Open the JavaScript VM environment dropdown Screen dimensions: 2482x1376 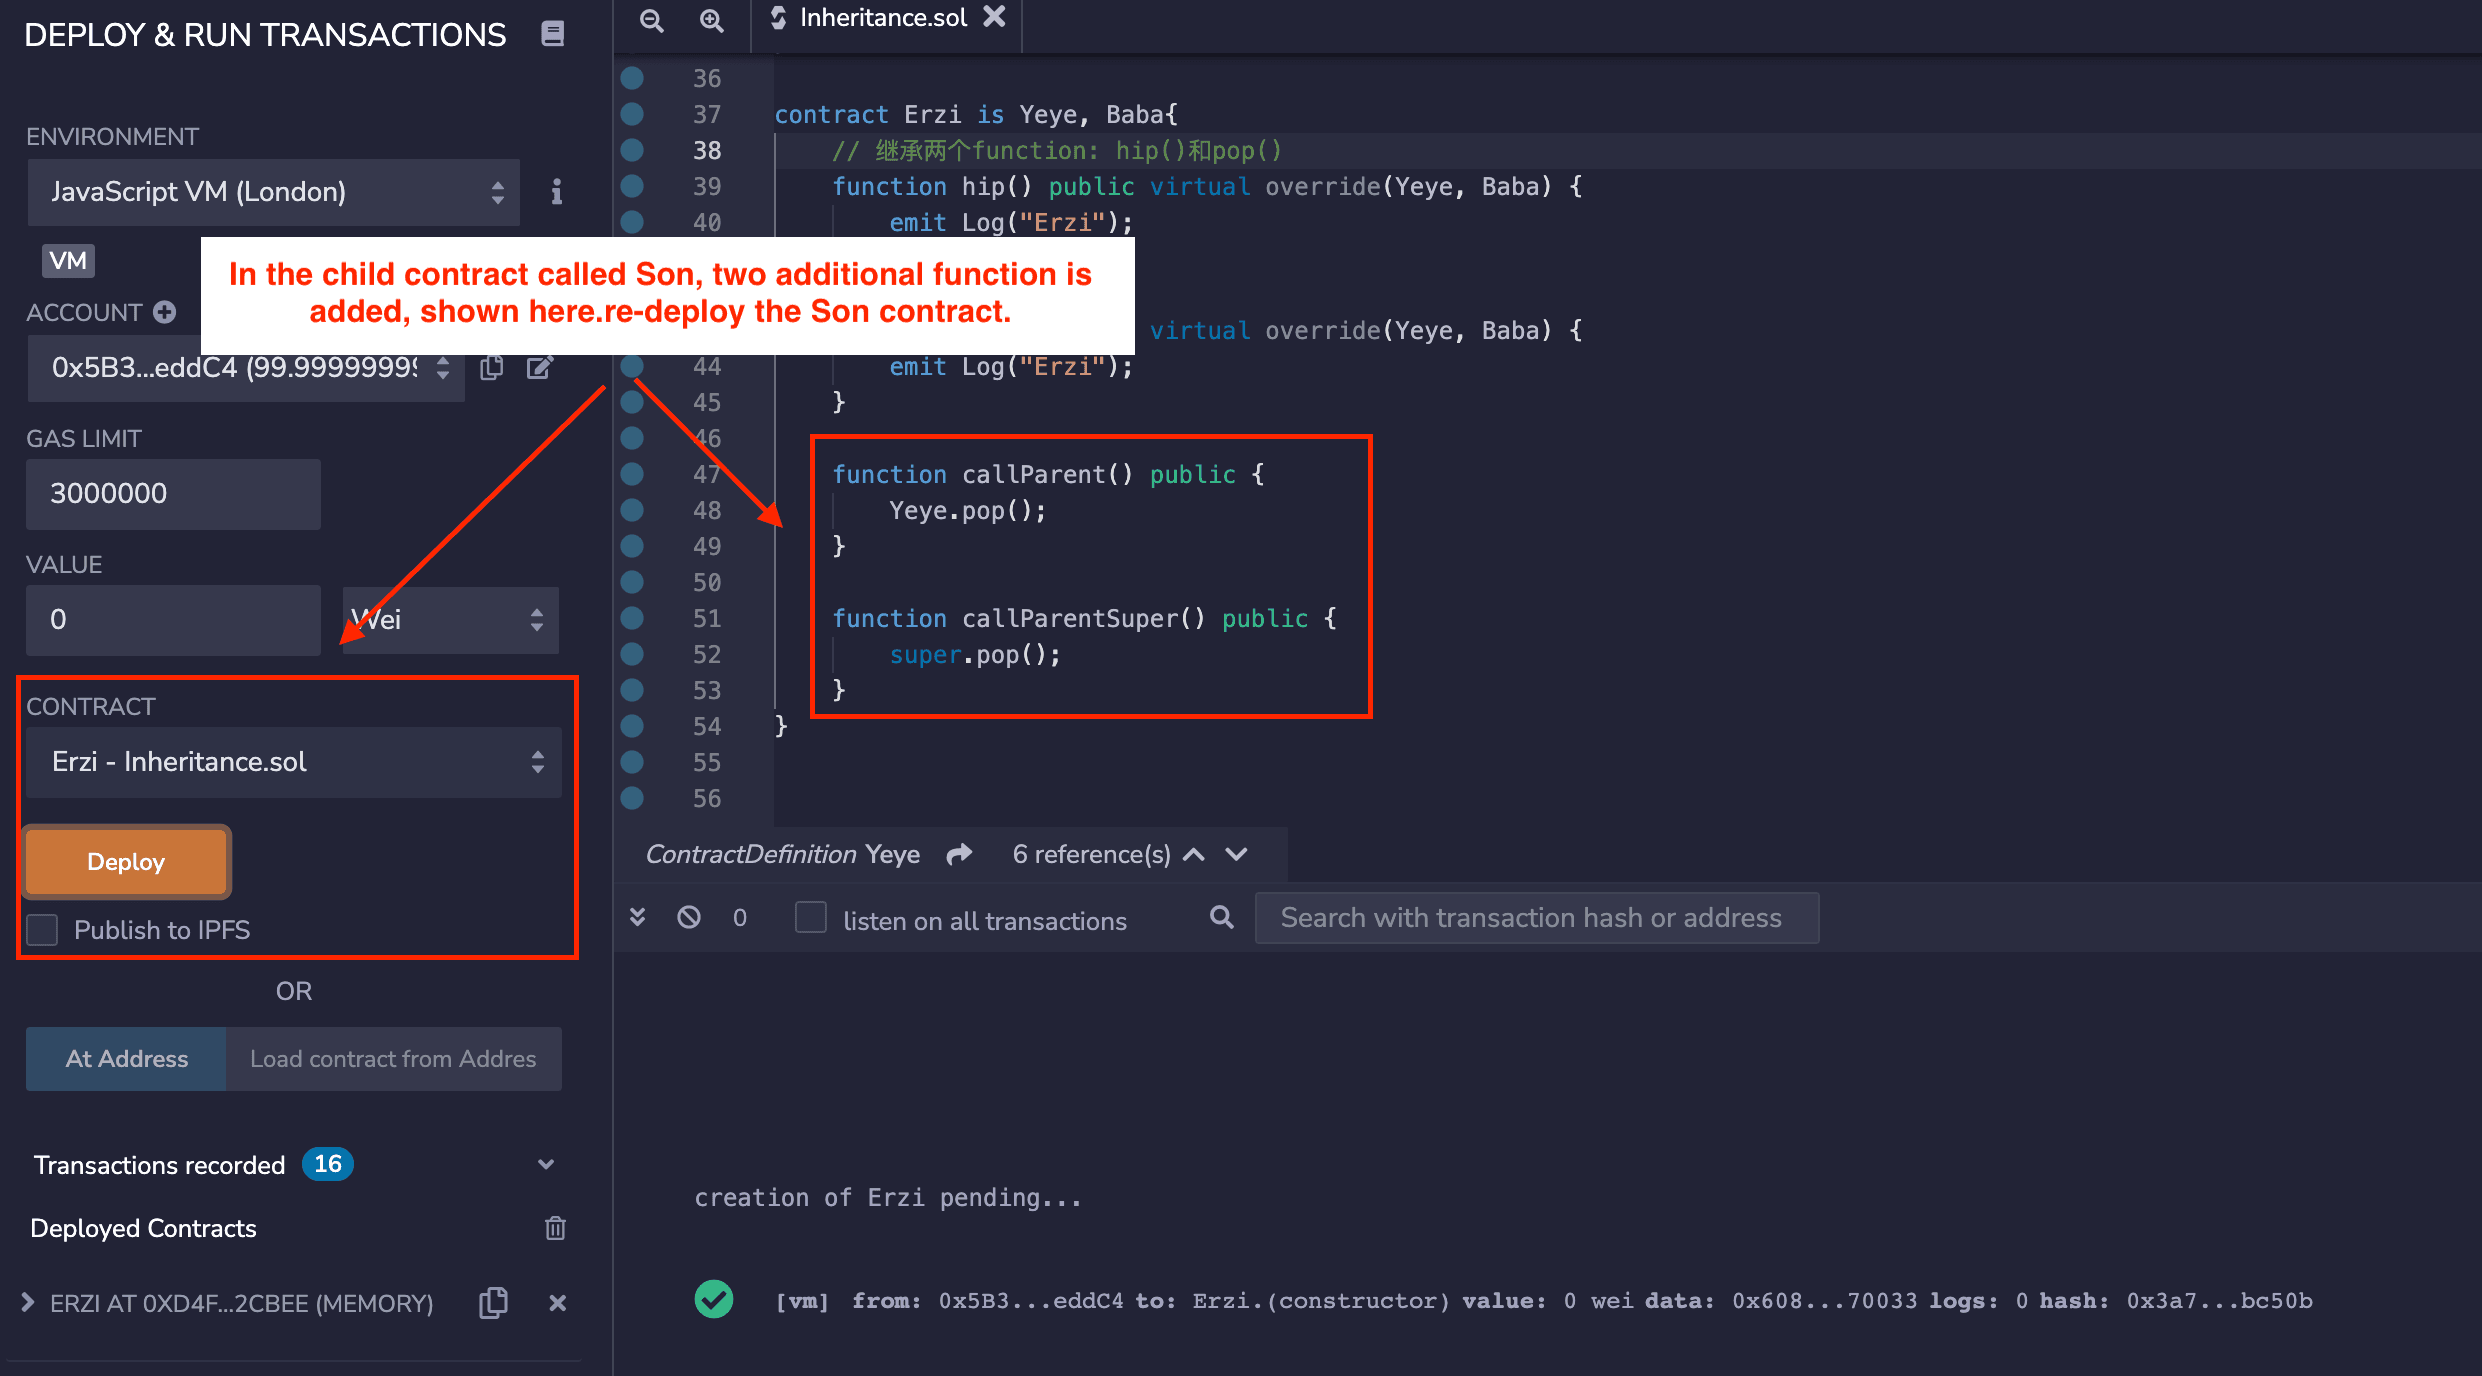click(x=273, y=192)
